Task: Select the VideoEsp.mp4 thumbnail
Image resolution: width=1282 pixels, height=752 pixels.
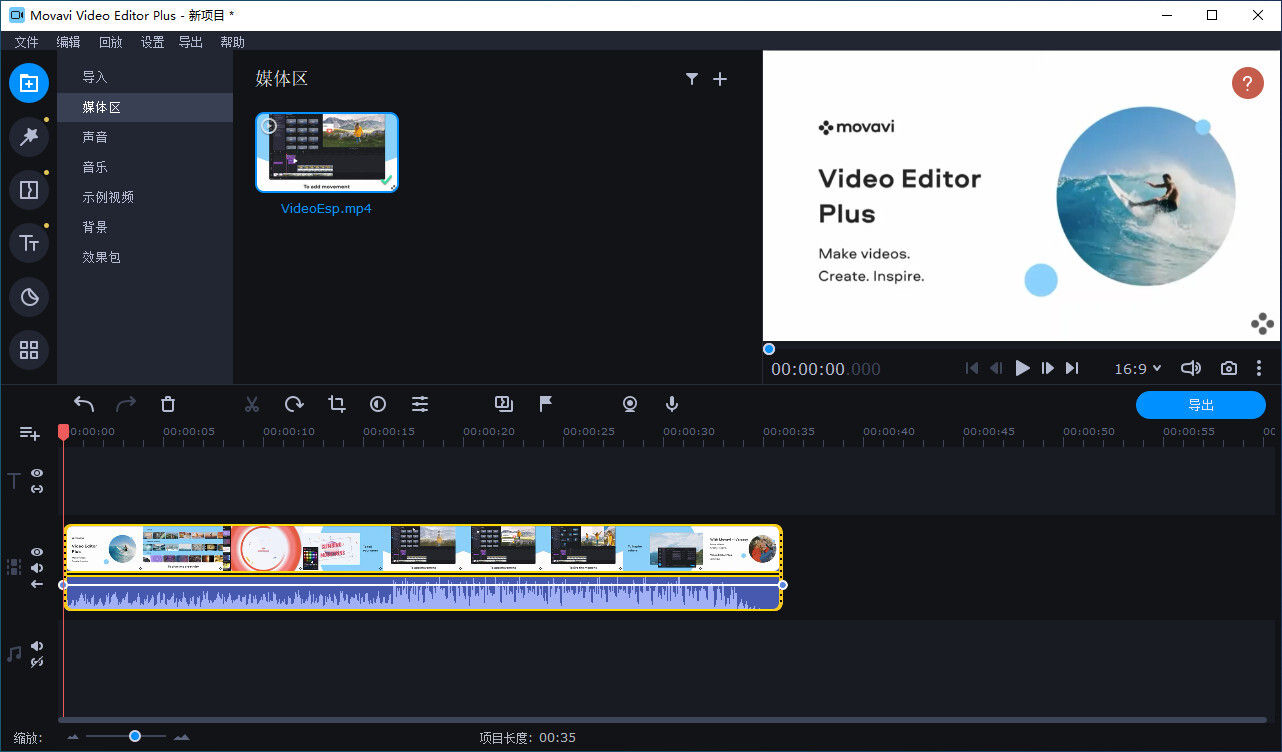Action: pyautogui.click(x=327, y=152)
